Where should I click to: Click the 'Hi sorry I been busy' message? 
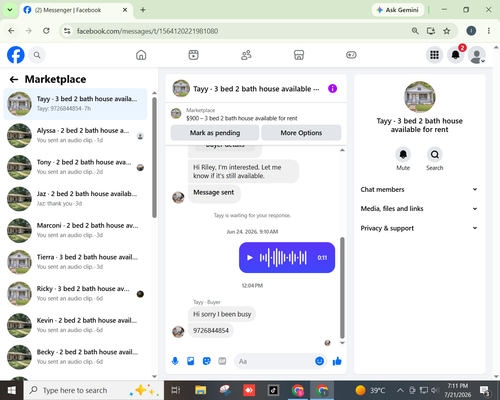222,314
